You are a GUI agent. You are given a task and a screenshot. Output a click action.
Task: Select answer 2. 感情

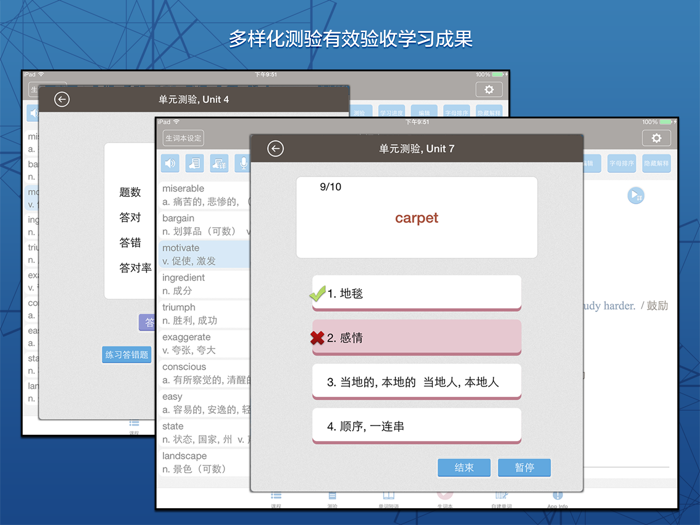point(417,338)
